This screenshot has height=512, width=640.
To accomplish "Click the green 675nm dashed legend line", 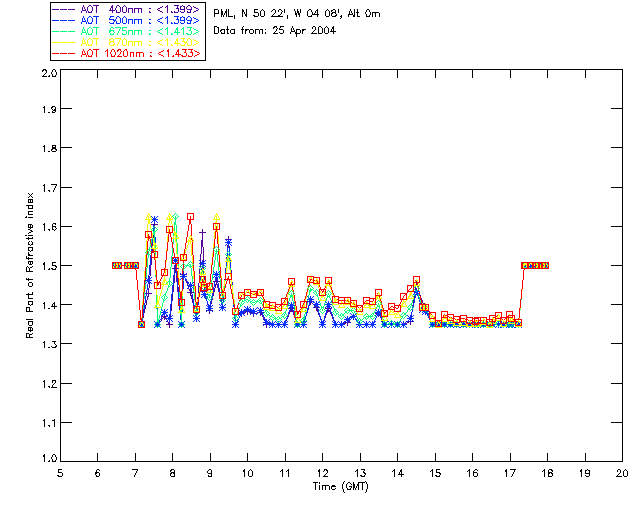I will click(64, 31).
